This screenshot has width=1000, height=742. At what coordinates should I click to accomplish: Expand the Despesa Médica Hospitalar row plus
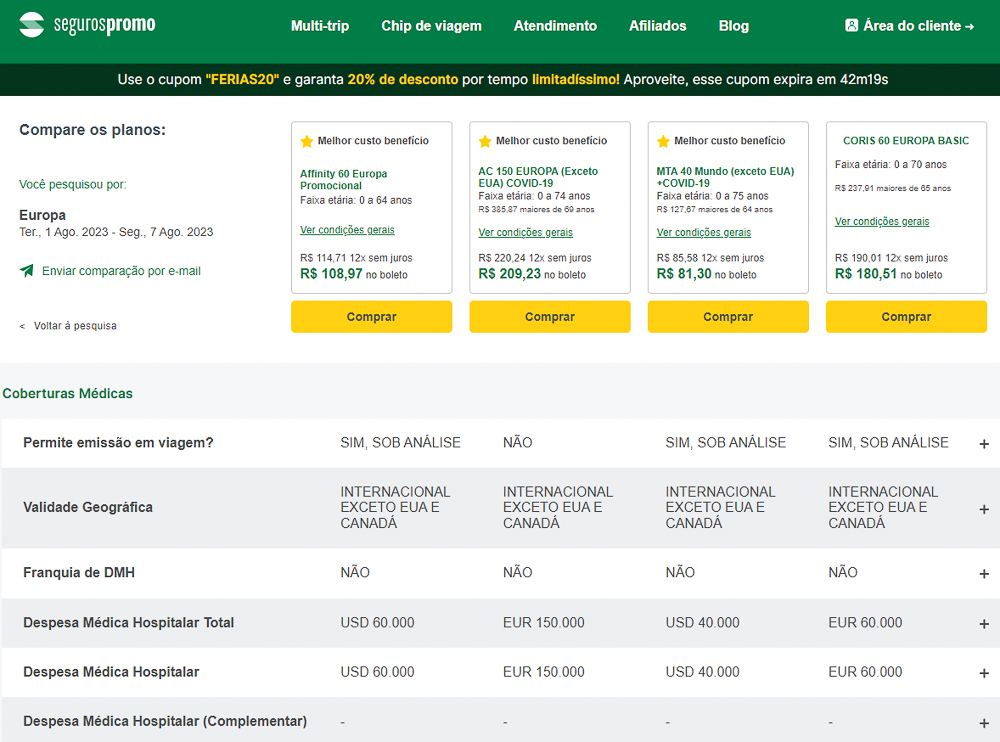(x=984, y=674)
